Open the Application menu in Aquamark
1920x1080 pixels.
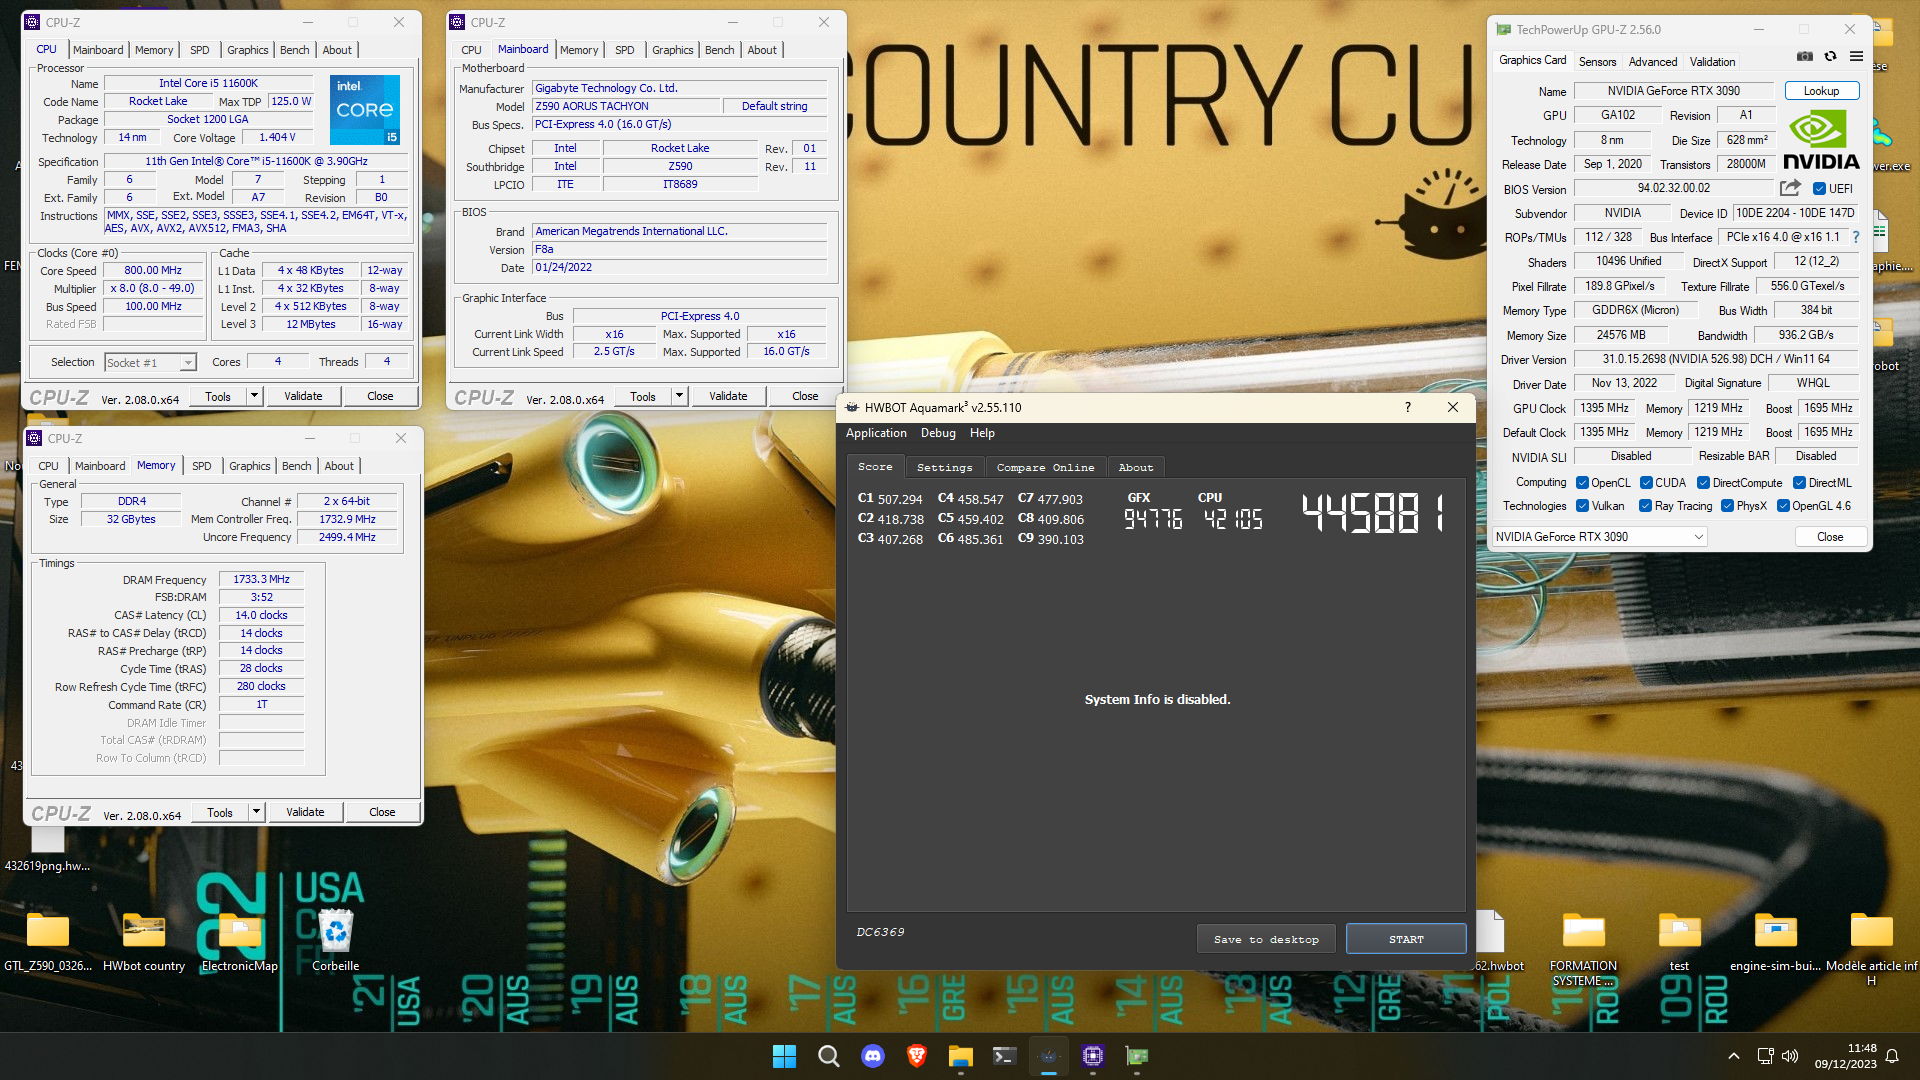(876, 433)
